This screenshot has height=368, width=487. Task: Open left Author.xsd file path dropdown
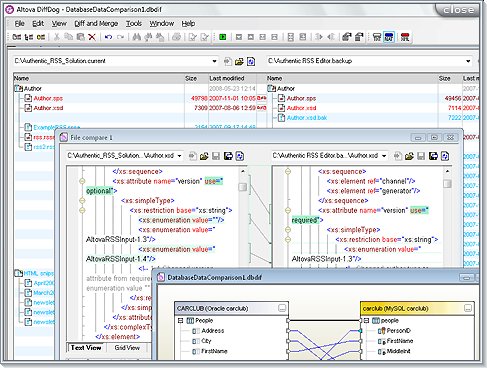tap(179, 156)
